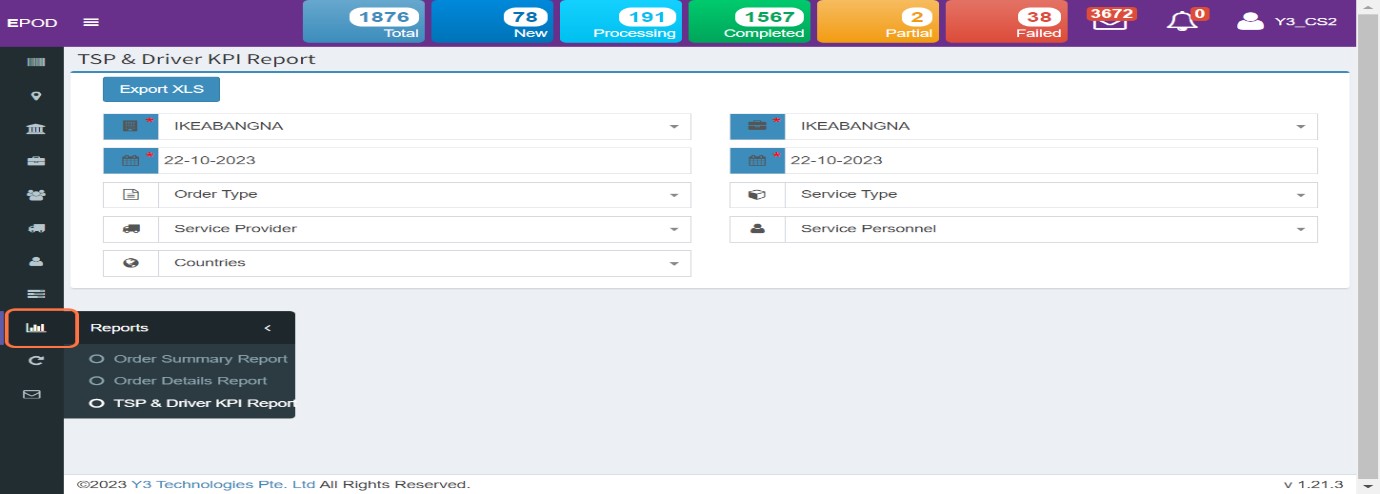Open the envelope sidebar icon
Screen dimensions: 1380x494
[x=32, y=394]
